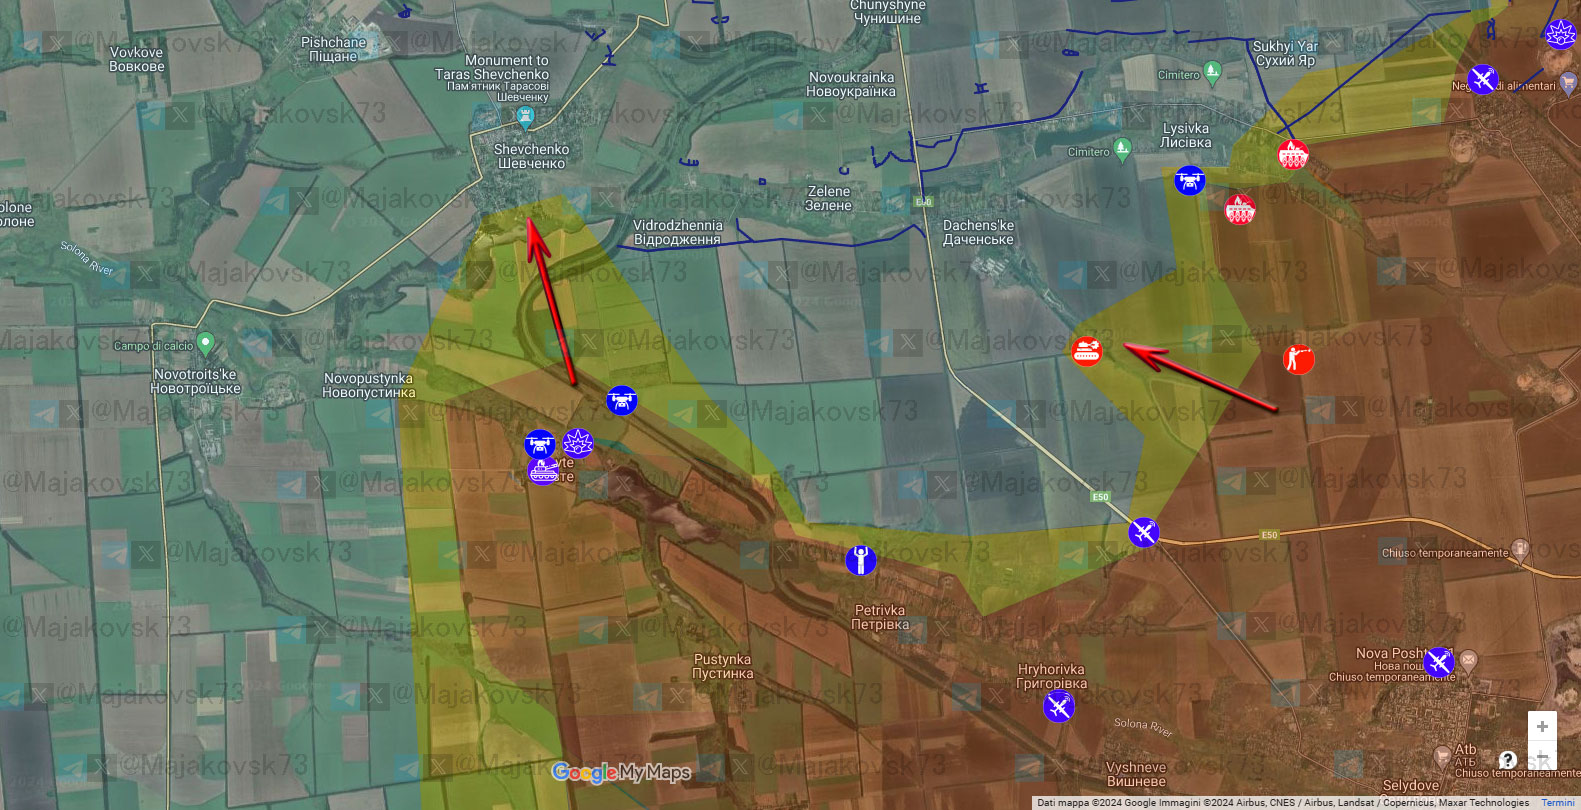Open the blue surrendering person marker
1581x810 pixels.
point(860,560)
